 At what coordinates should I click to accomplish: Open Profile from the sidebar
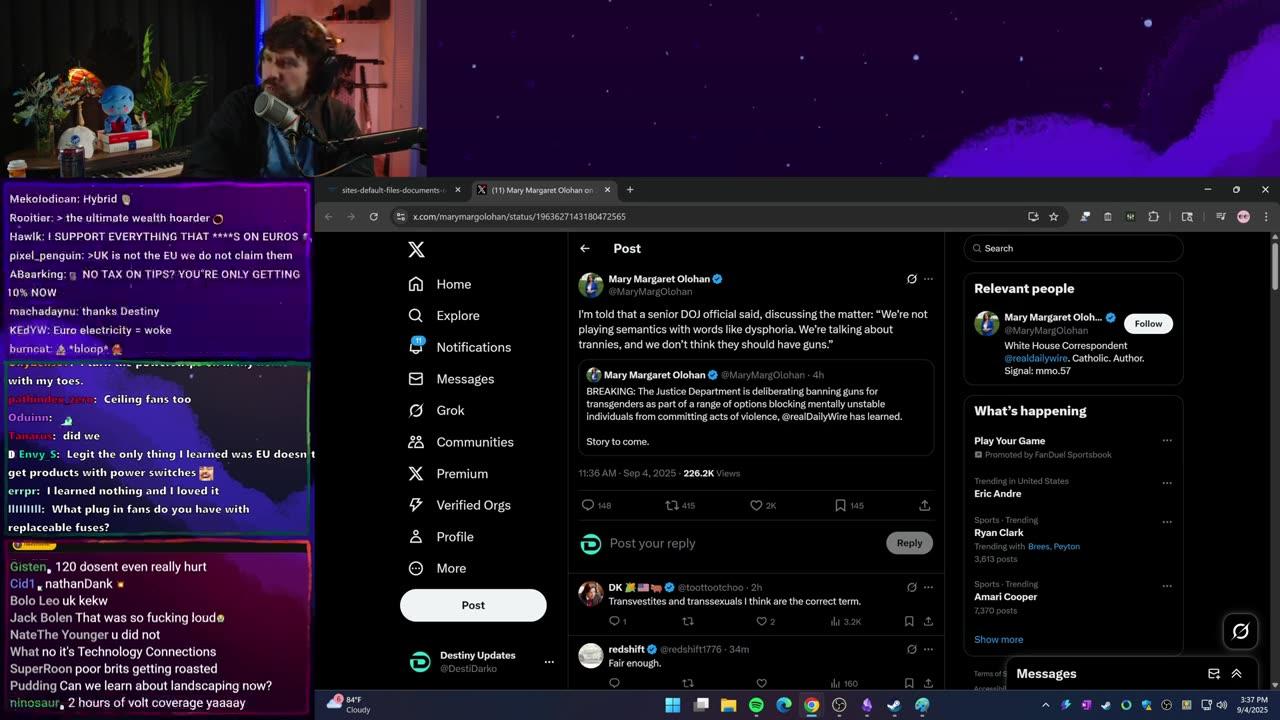(x=441, y=537)
